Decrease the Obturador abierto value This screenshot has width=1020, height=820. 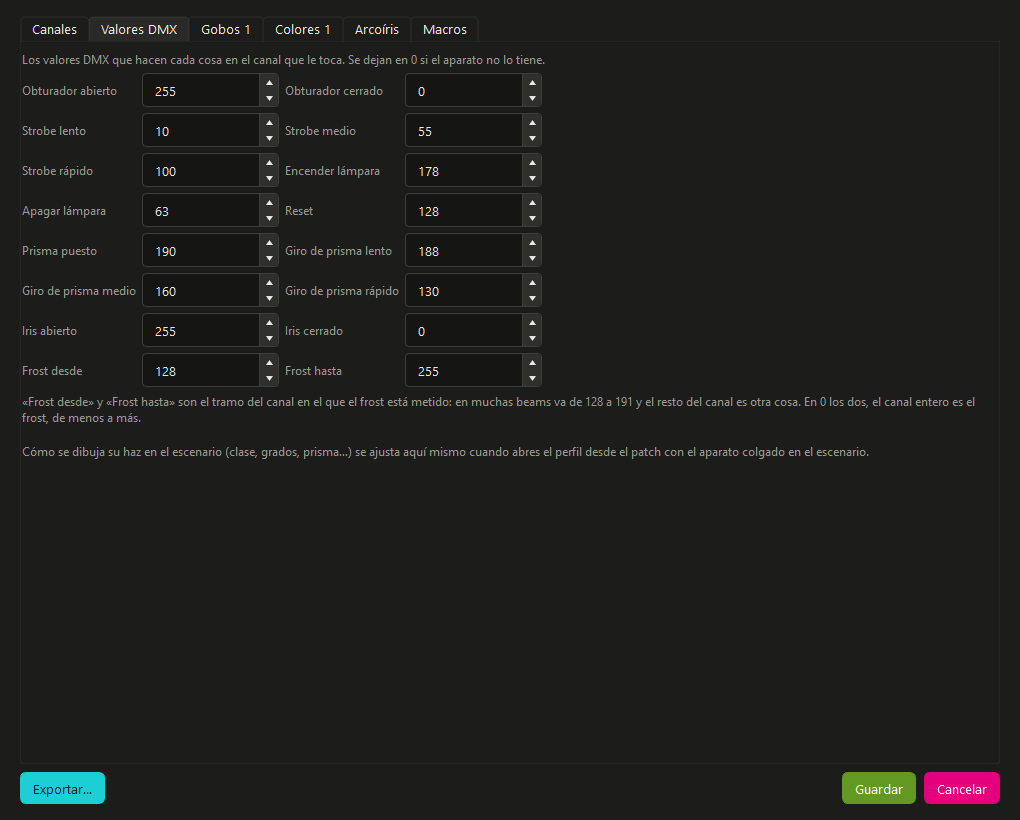[269, 98]
